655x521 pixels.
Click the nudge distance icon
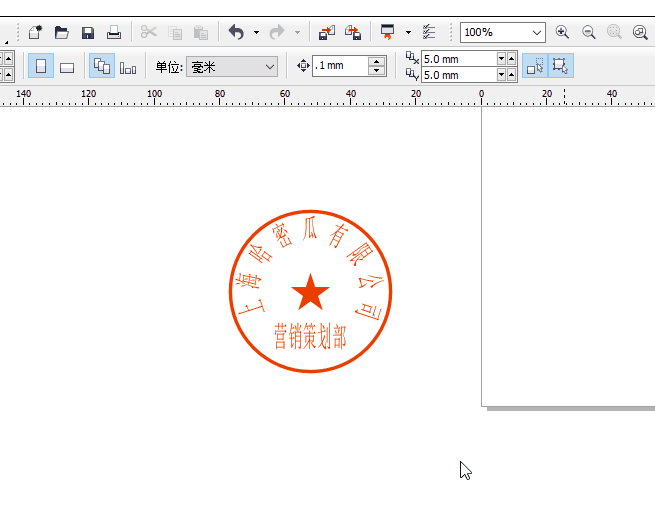point(303,66)
